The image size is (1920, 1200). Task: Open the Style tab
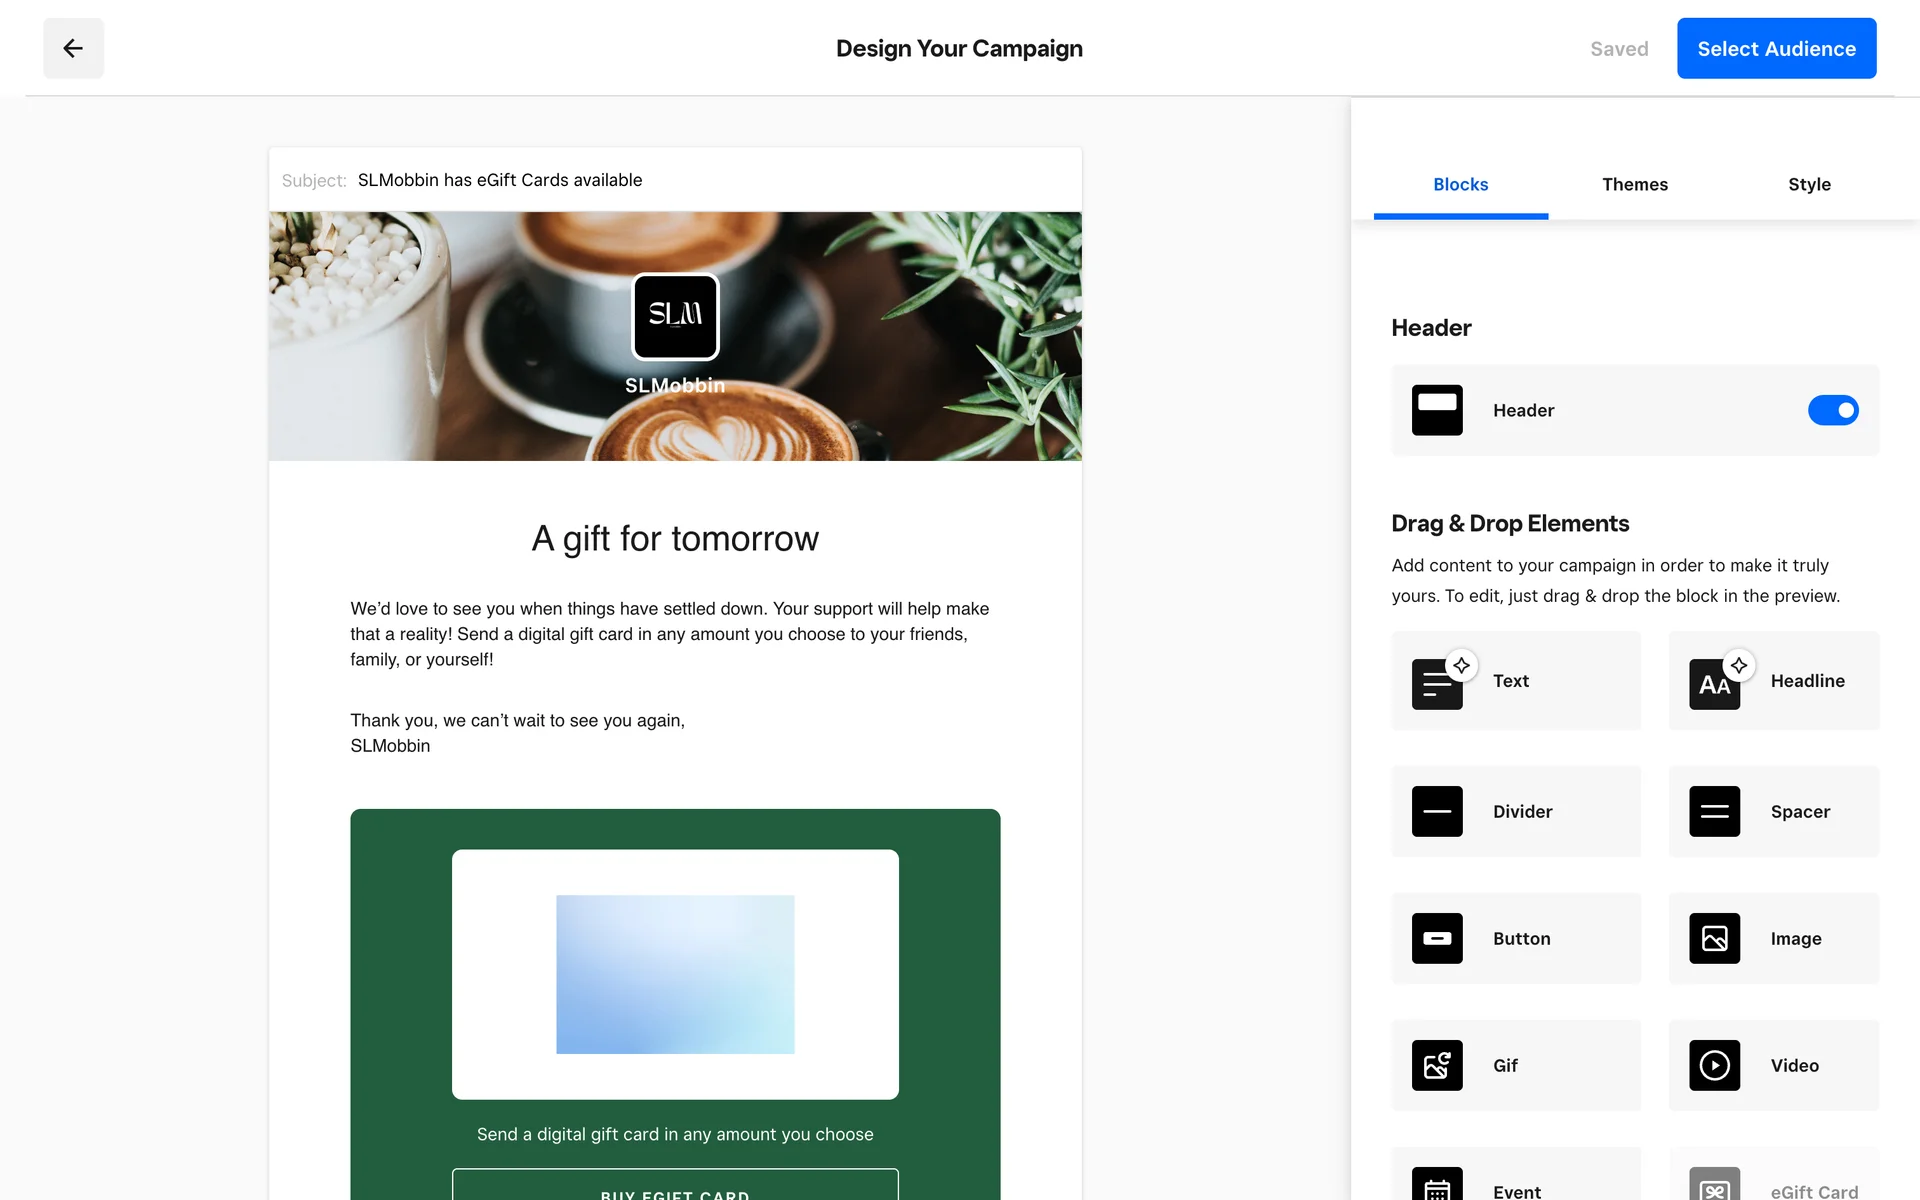coord(1808,184)
